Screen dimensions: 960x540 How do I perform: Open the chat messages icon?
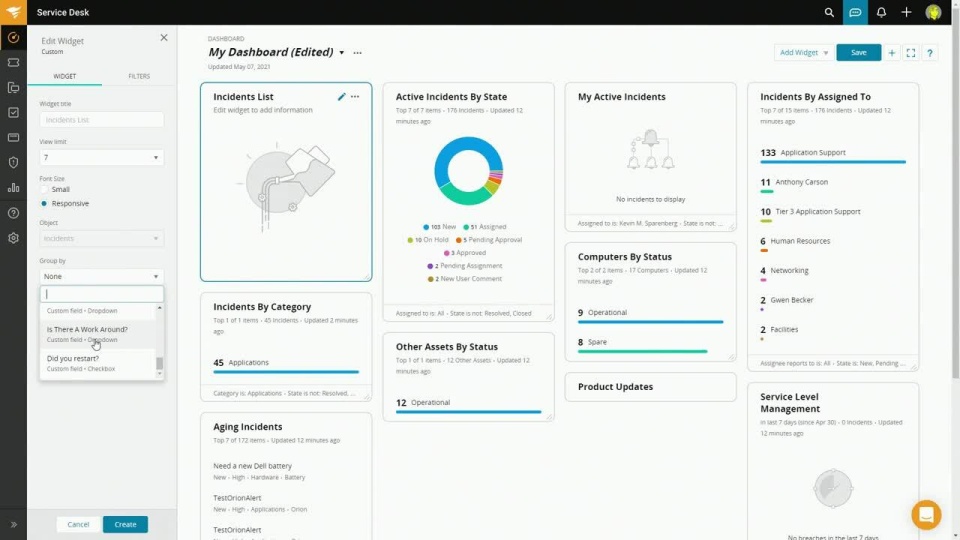(855, 12)
